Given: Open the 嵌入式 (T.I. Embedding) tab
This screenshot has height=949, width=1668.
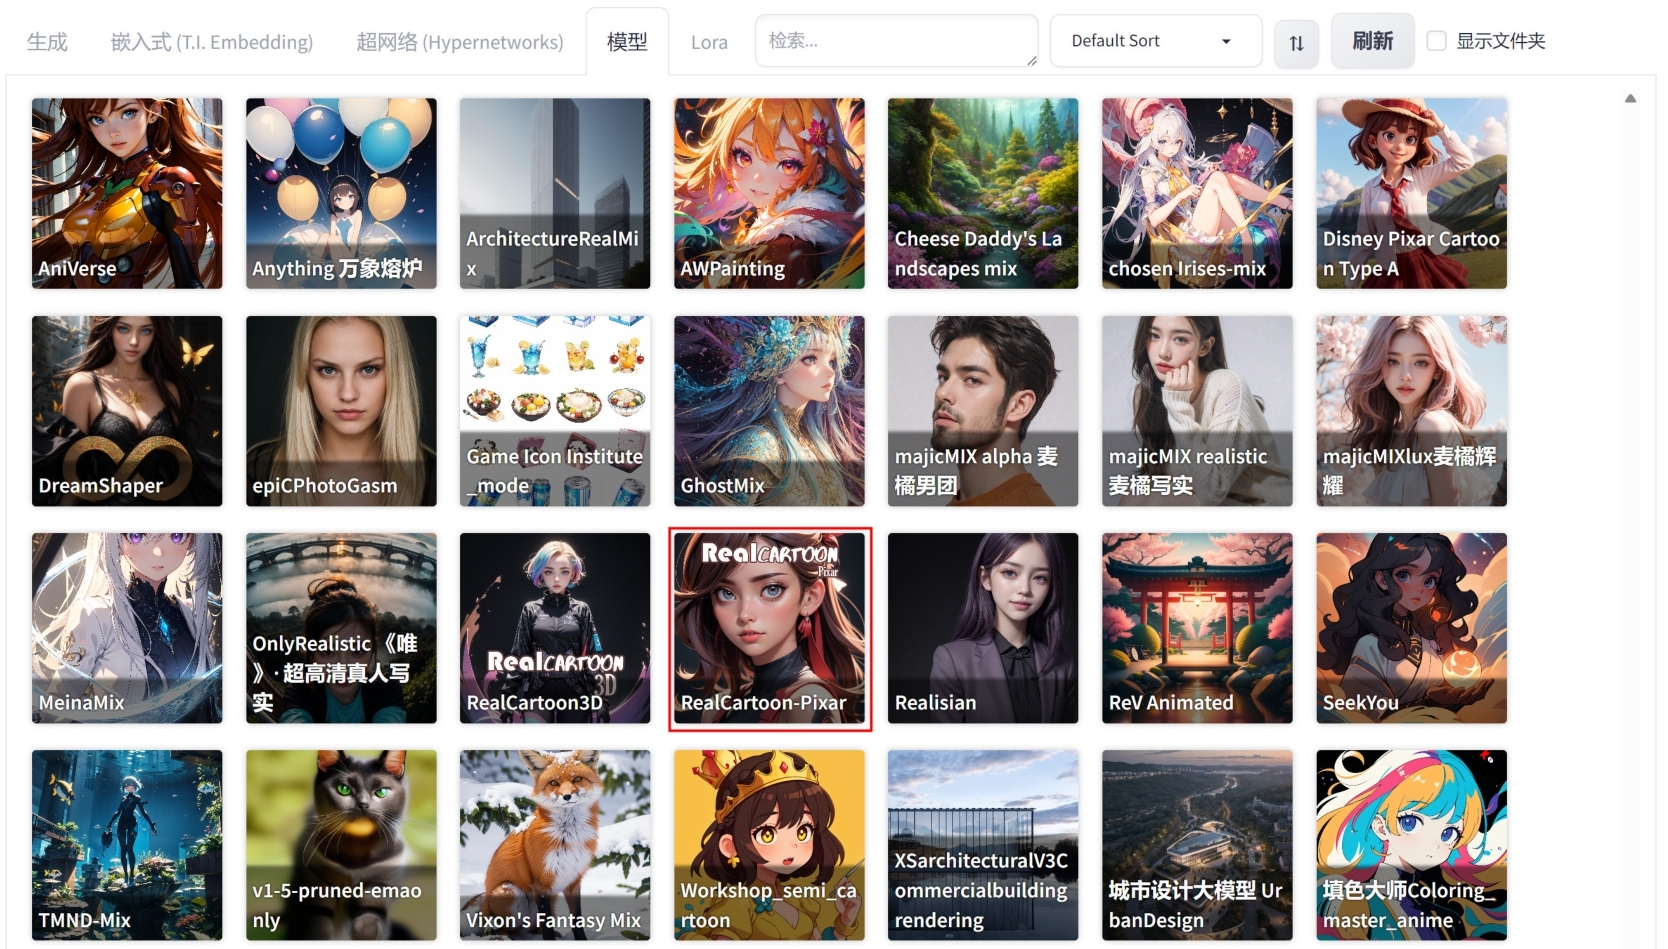Looking at the screenshot, I should [x=212, y=42].
